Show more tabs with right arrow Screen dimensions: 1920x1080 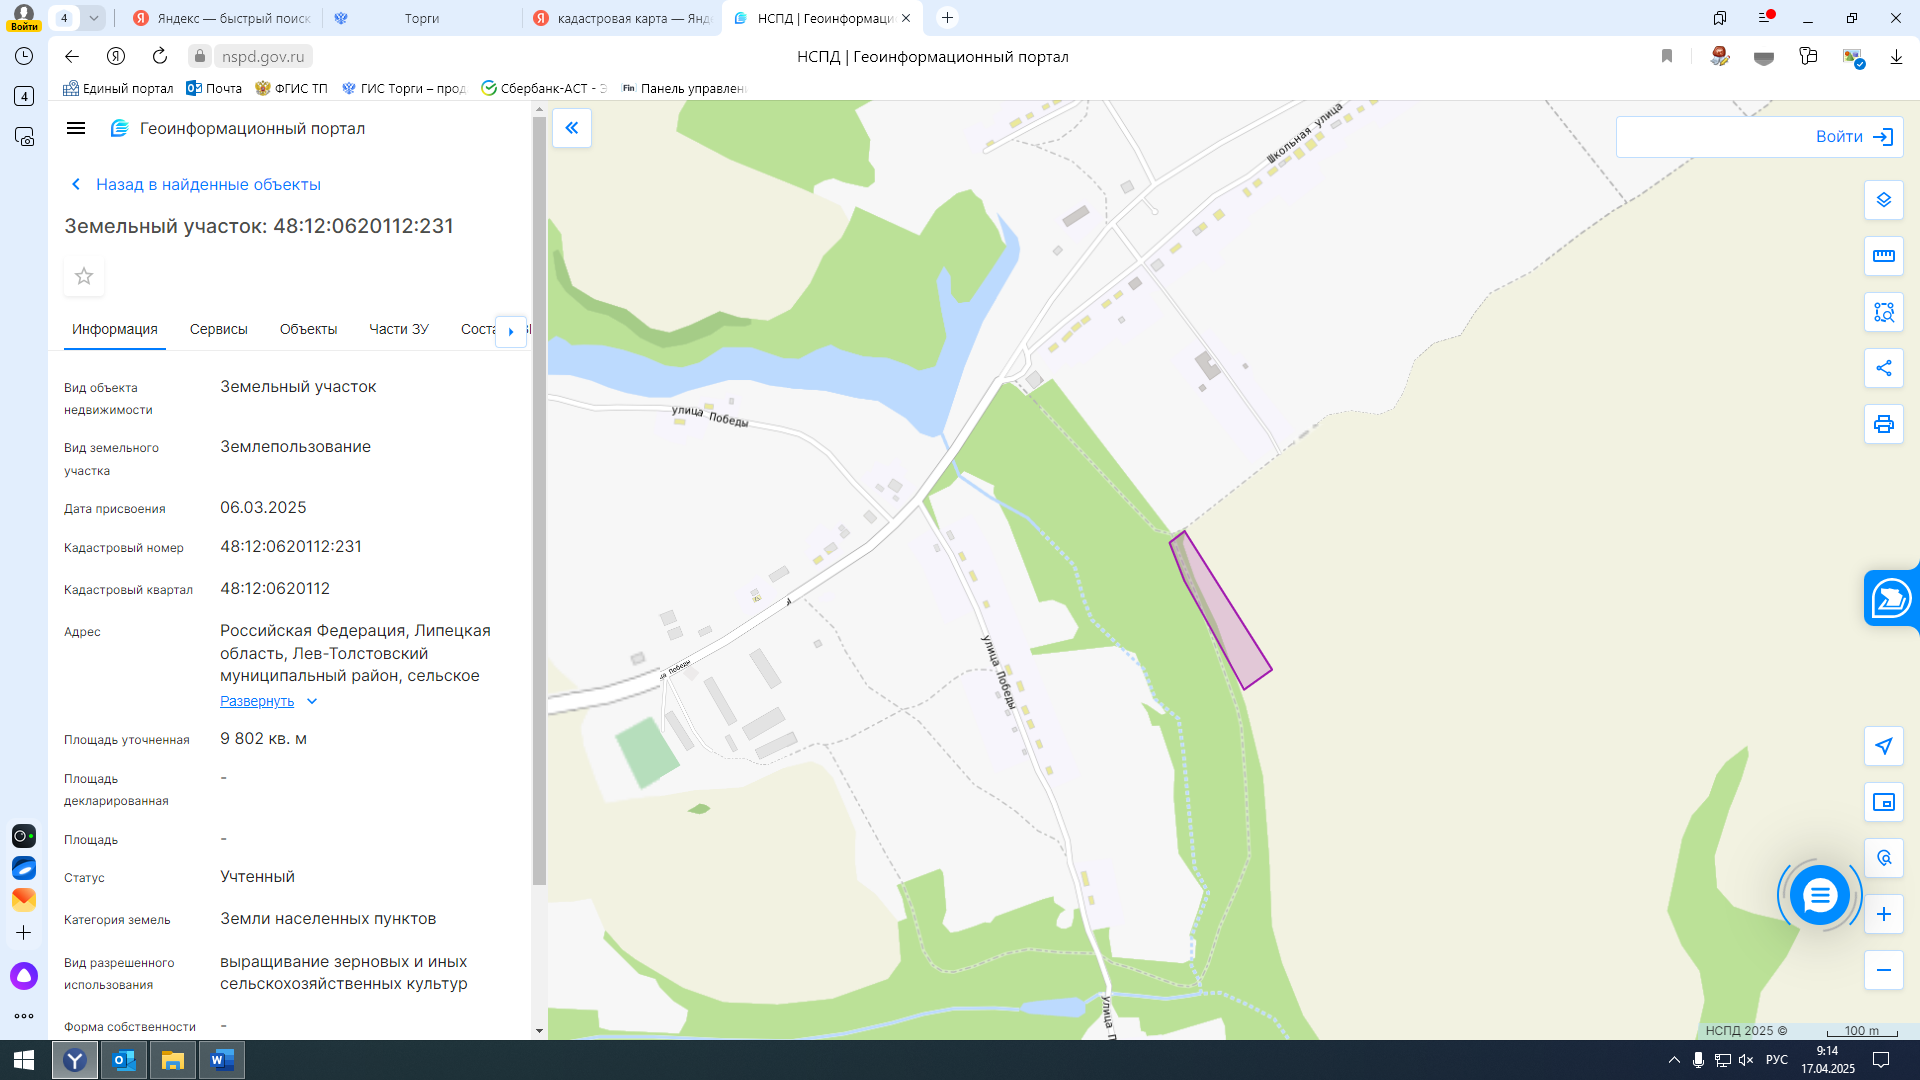click(511, 331)
